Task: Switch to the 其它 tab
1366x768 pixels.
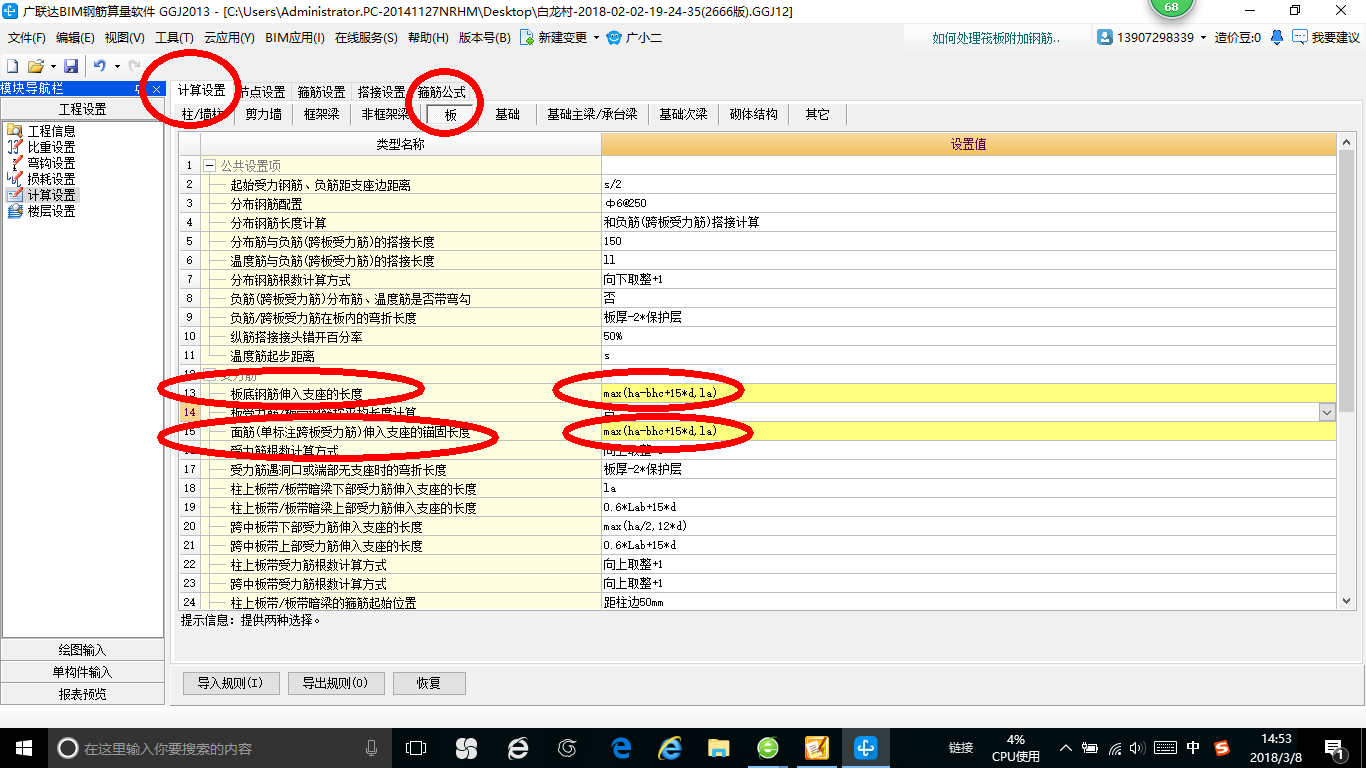Action: coord(817,115)
